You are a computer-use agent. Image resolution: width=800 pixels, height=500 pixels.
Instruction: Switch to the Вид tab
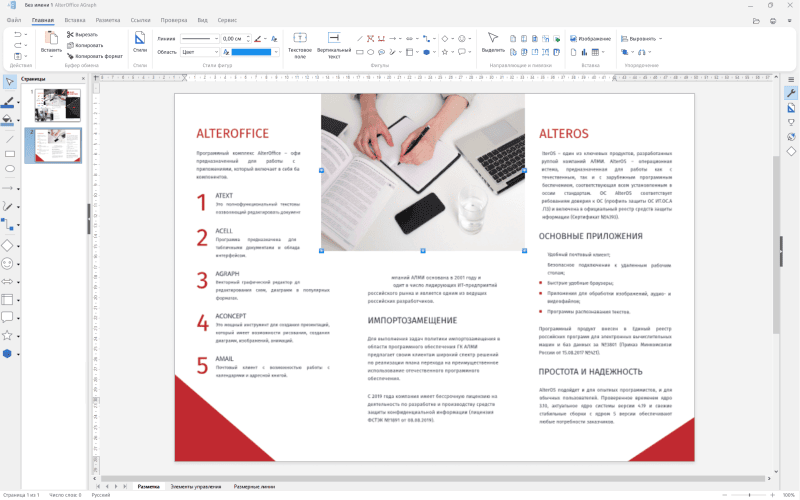[203, 20]
